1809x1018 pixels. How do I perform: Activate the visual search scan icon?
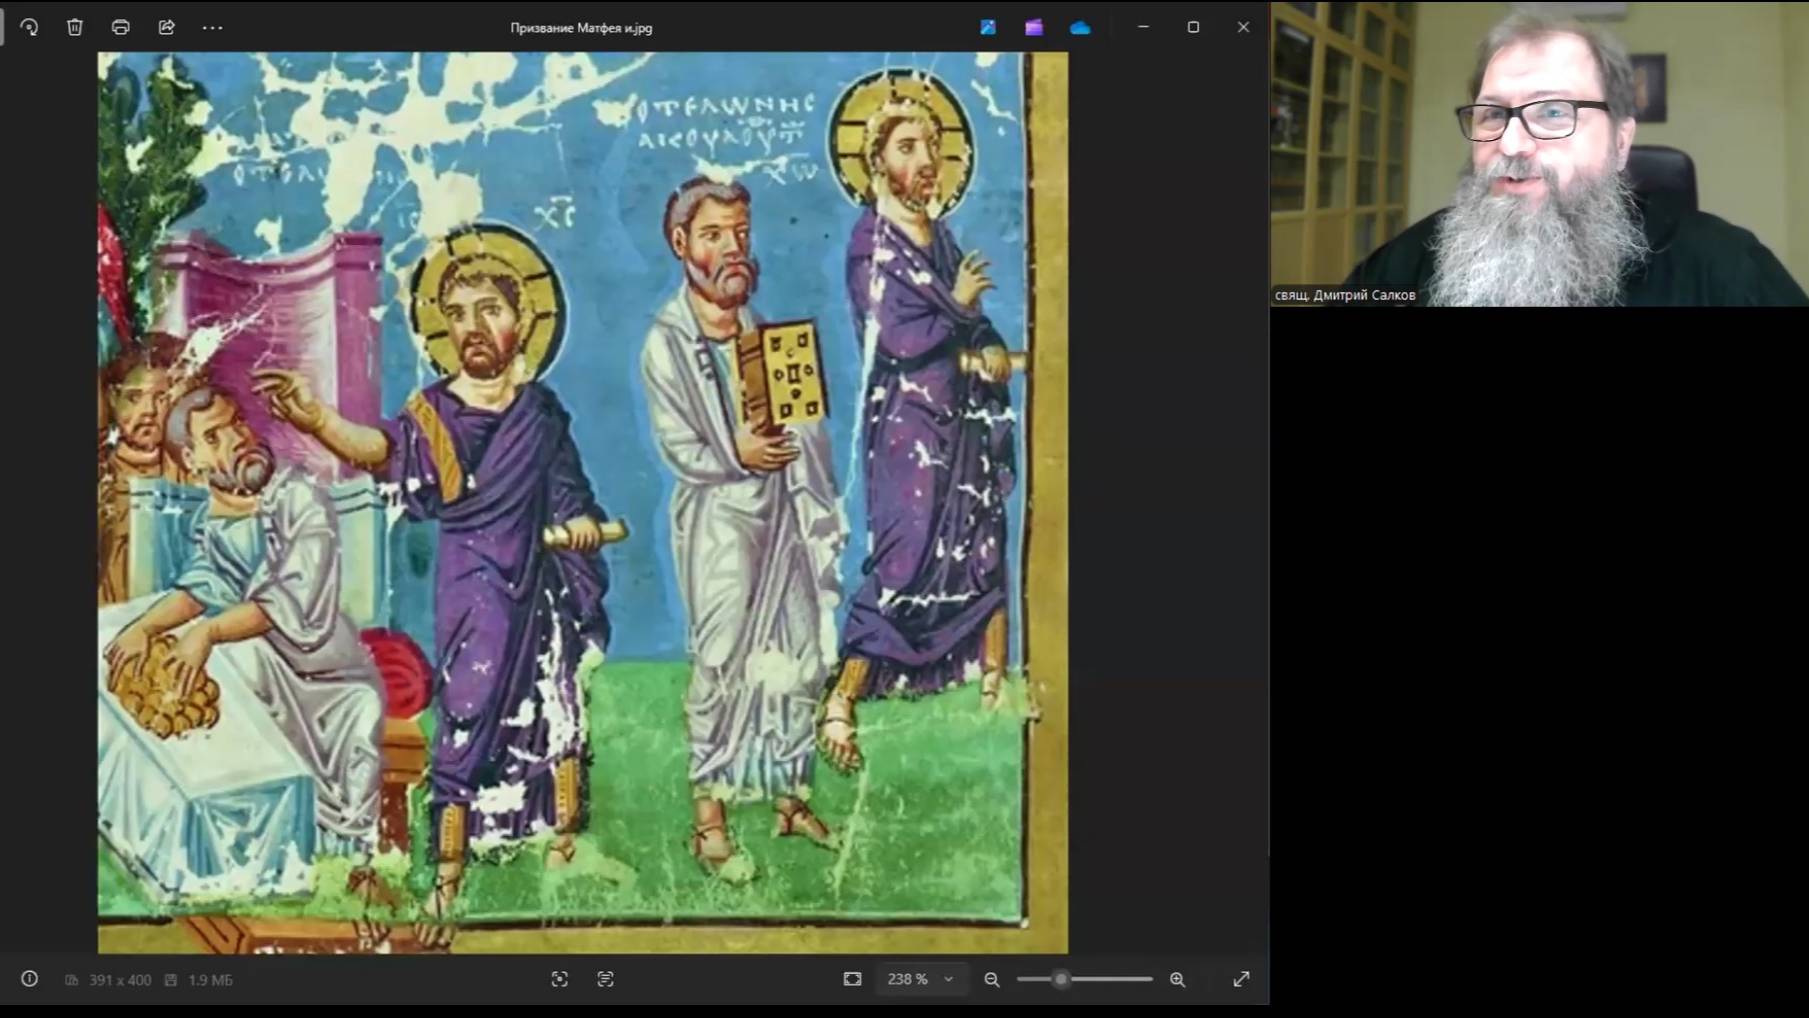click(x=560, y=979)
